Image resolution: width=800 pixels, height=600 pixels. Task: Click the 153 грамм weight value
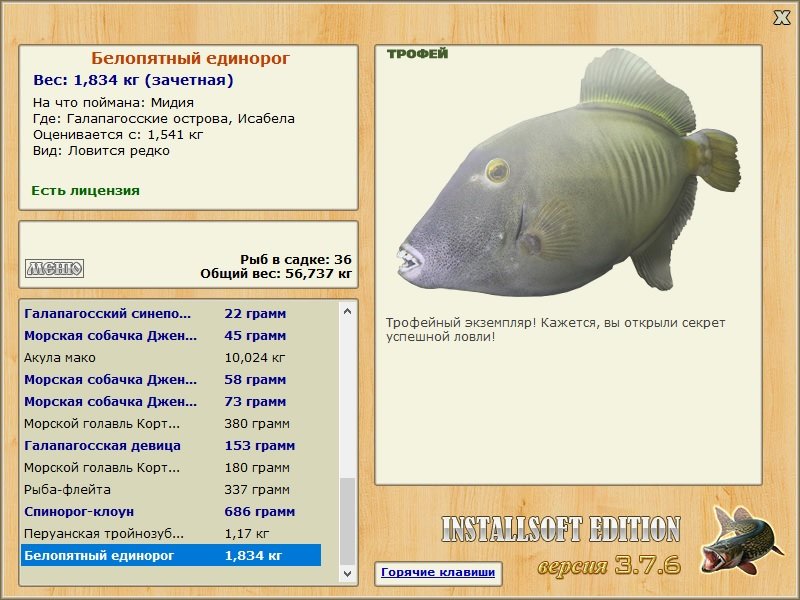tap(260, 445)
